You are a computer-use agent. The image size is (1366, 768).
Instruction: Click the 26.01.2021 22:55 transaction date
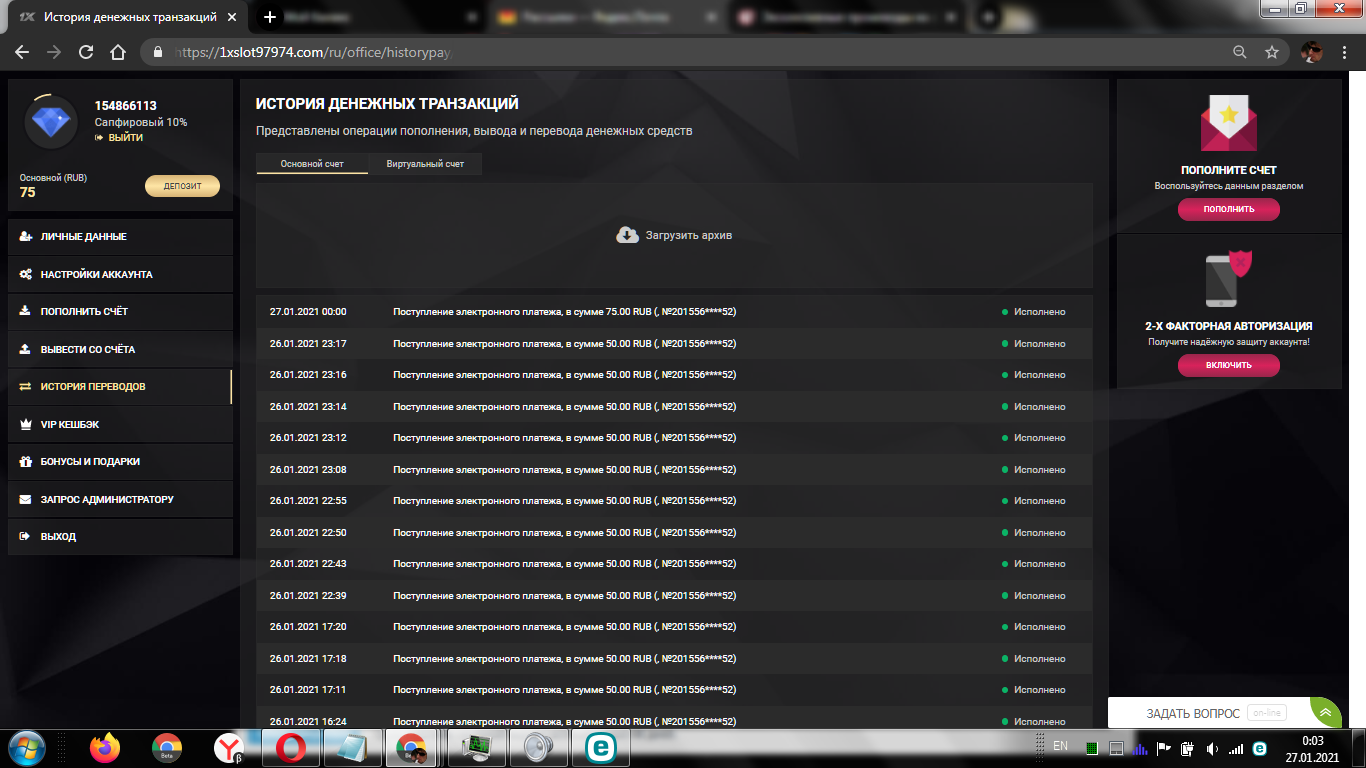coord(308,501)
